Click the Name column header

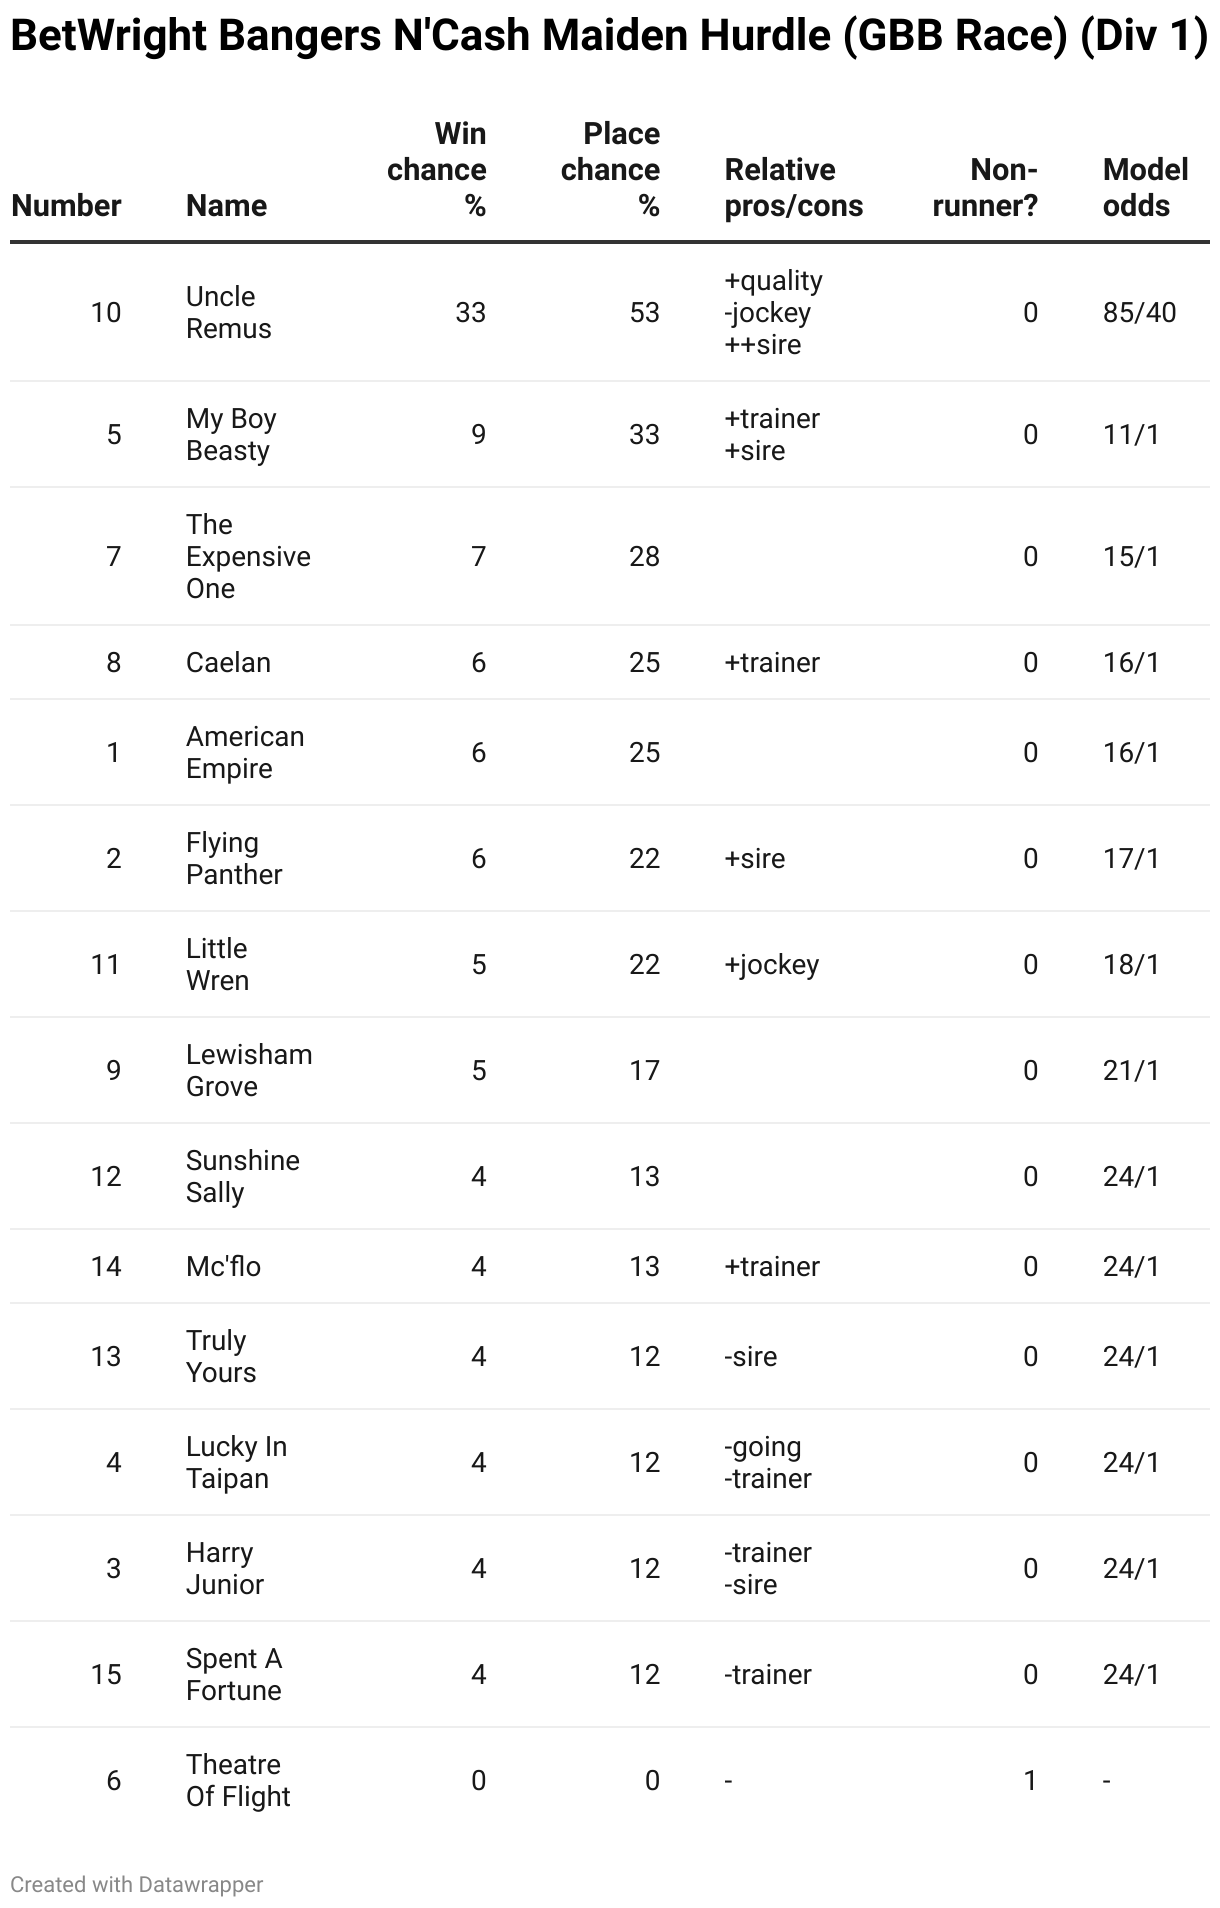(226, 206)
